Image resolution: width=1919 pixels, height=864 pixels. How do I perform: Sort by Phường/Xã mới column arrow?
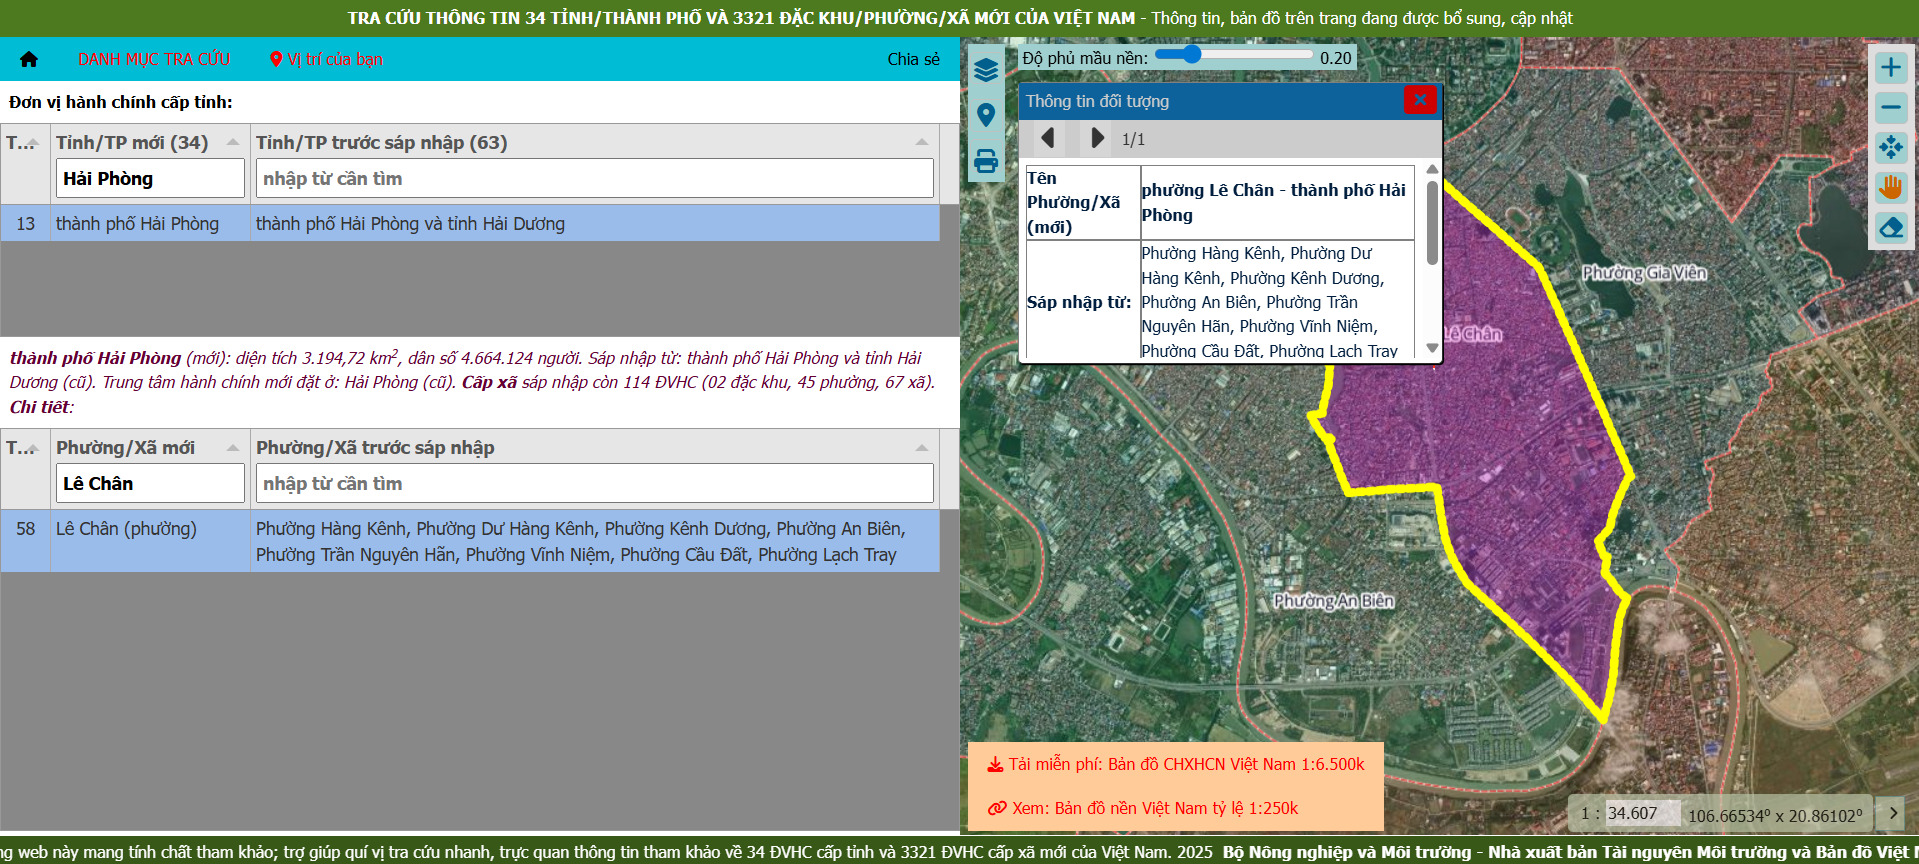click(x=233, y=447)
